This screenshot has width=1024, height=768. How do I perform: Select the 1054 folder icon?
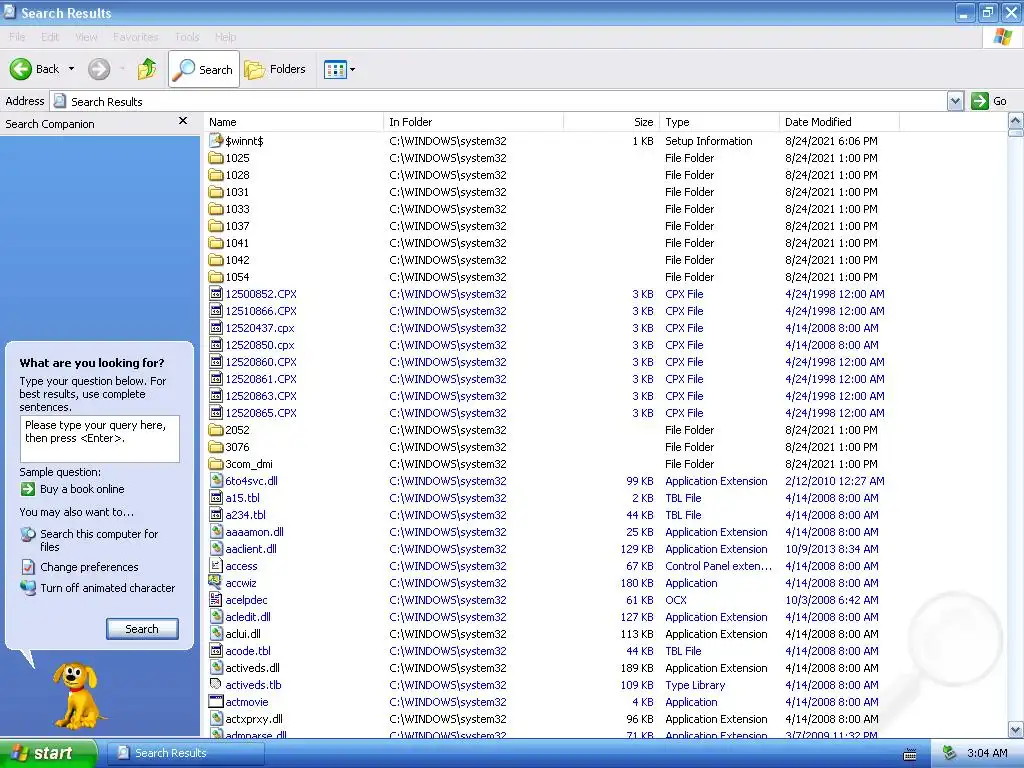pyautogui.click(x=216, y=276)
